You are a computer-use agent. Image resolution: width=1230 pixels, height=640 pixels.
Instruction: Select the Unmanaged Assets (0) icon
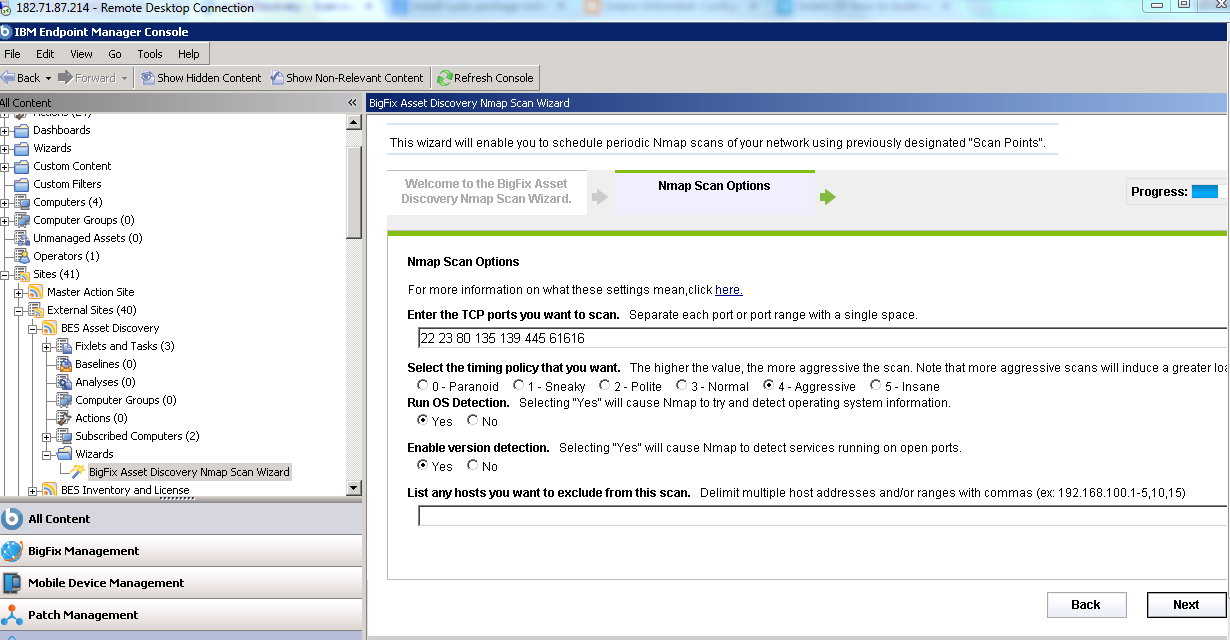click(22, 238)
